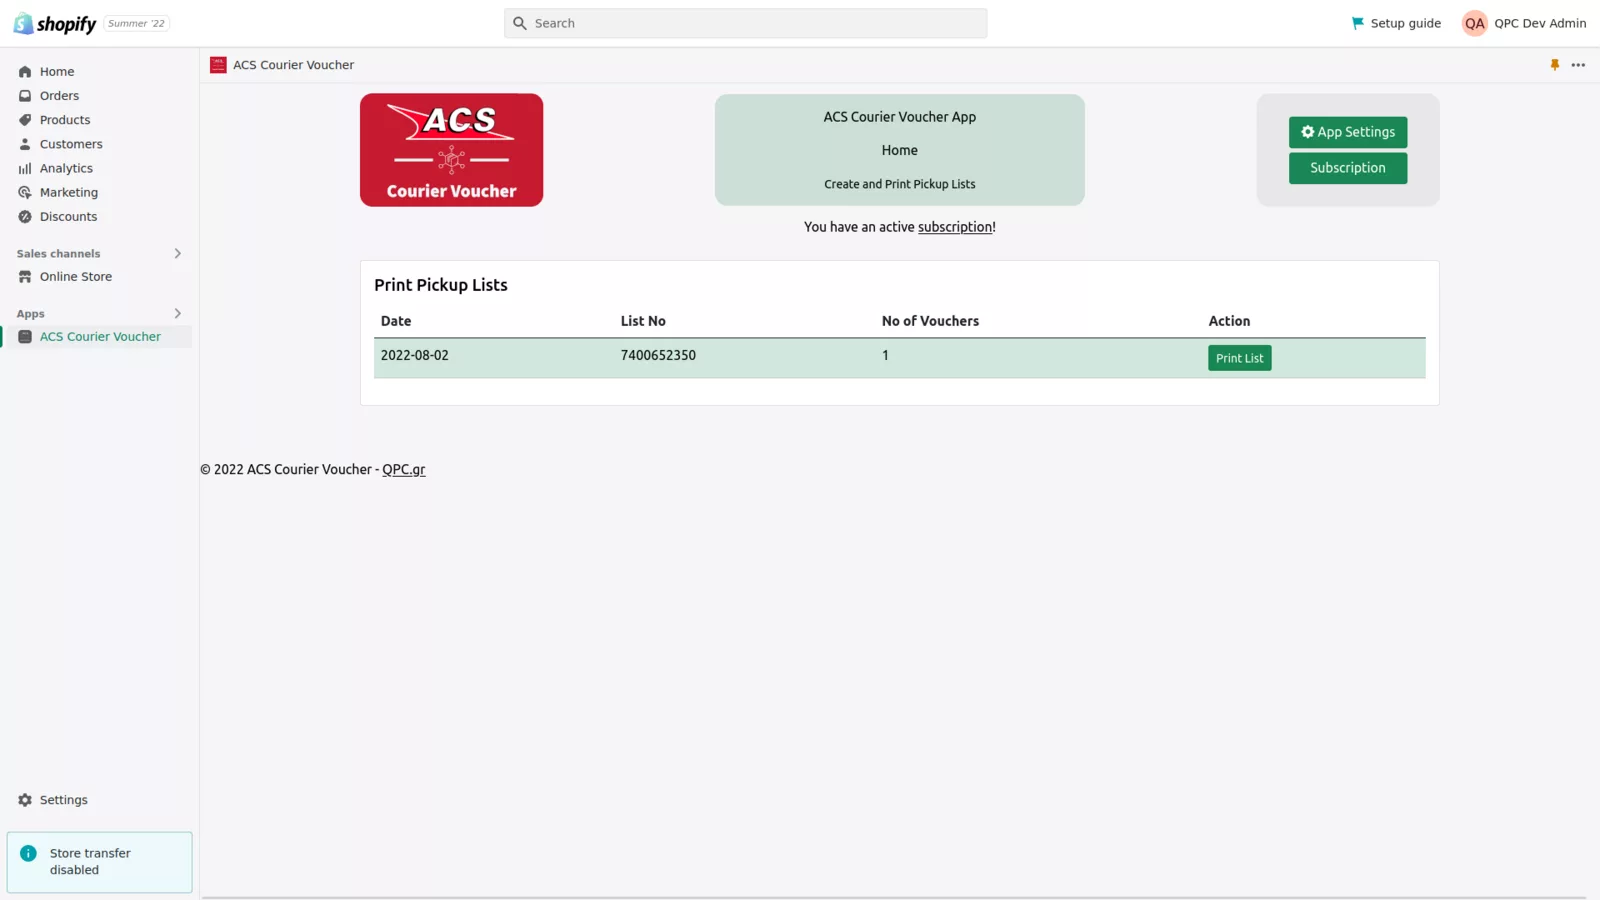The height and width of the screenshot is (900, 1600).
Task: Expand the Sales channels chevron
Action: (x=178, y=254)
